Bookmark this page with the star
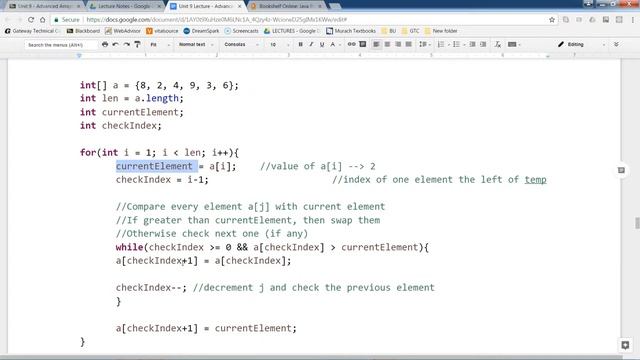Viewport: 640px width, 360px height. (x=552, y=19)
